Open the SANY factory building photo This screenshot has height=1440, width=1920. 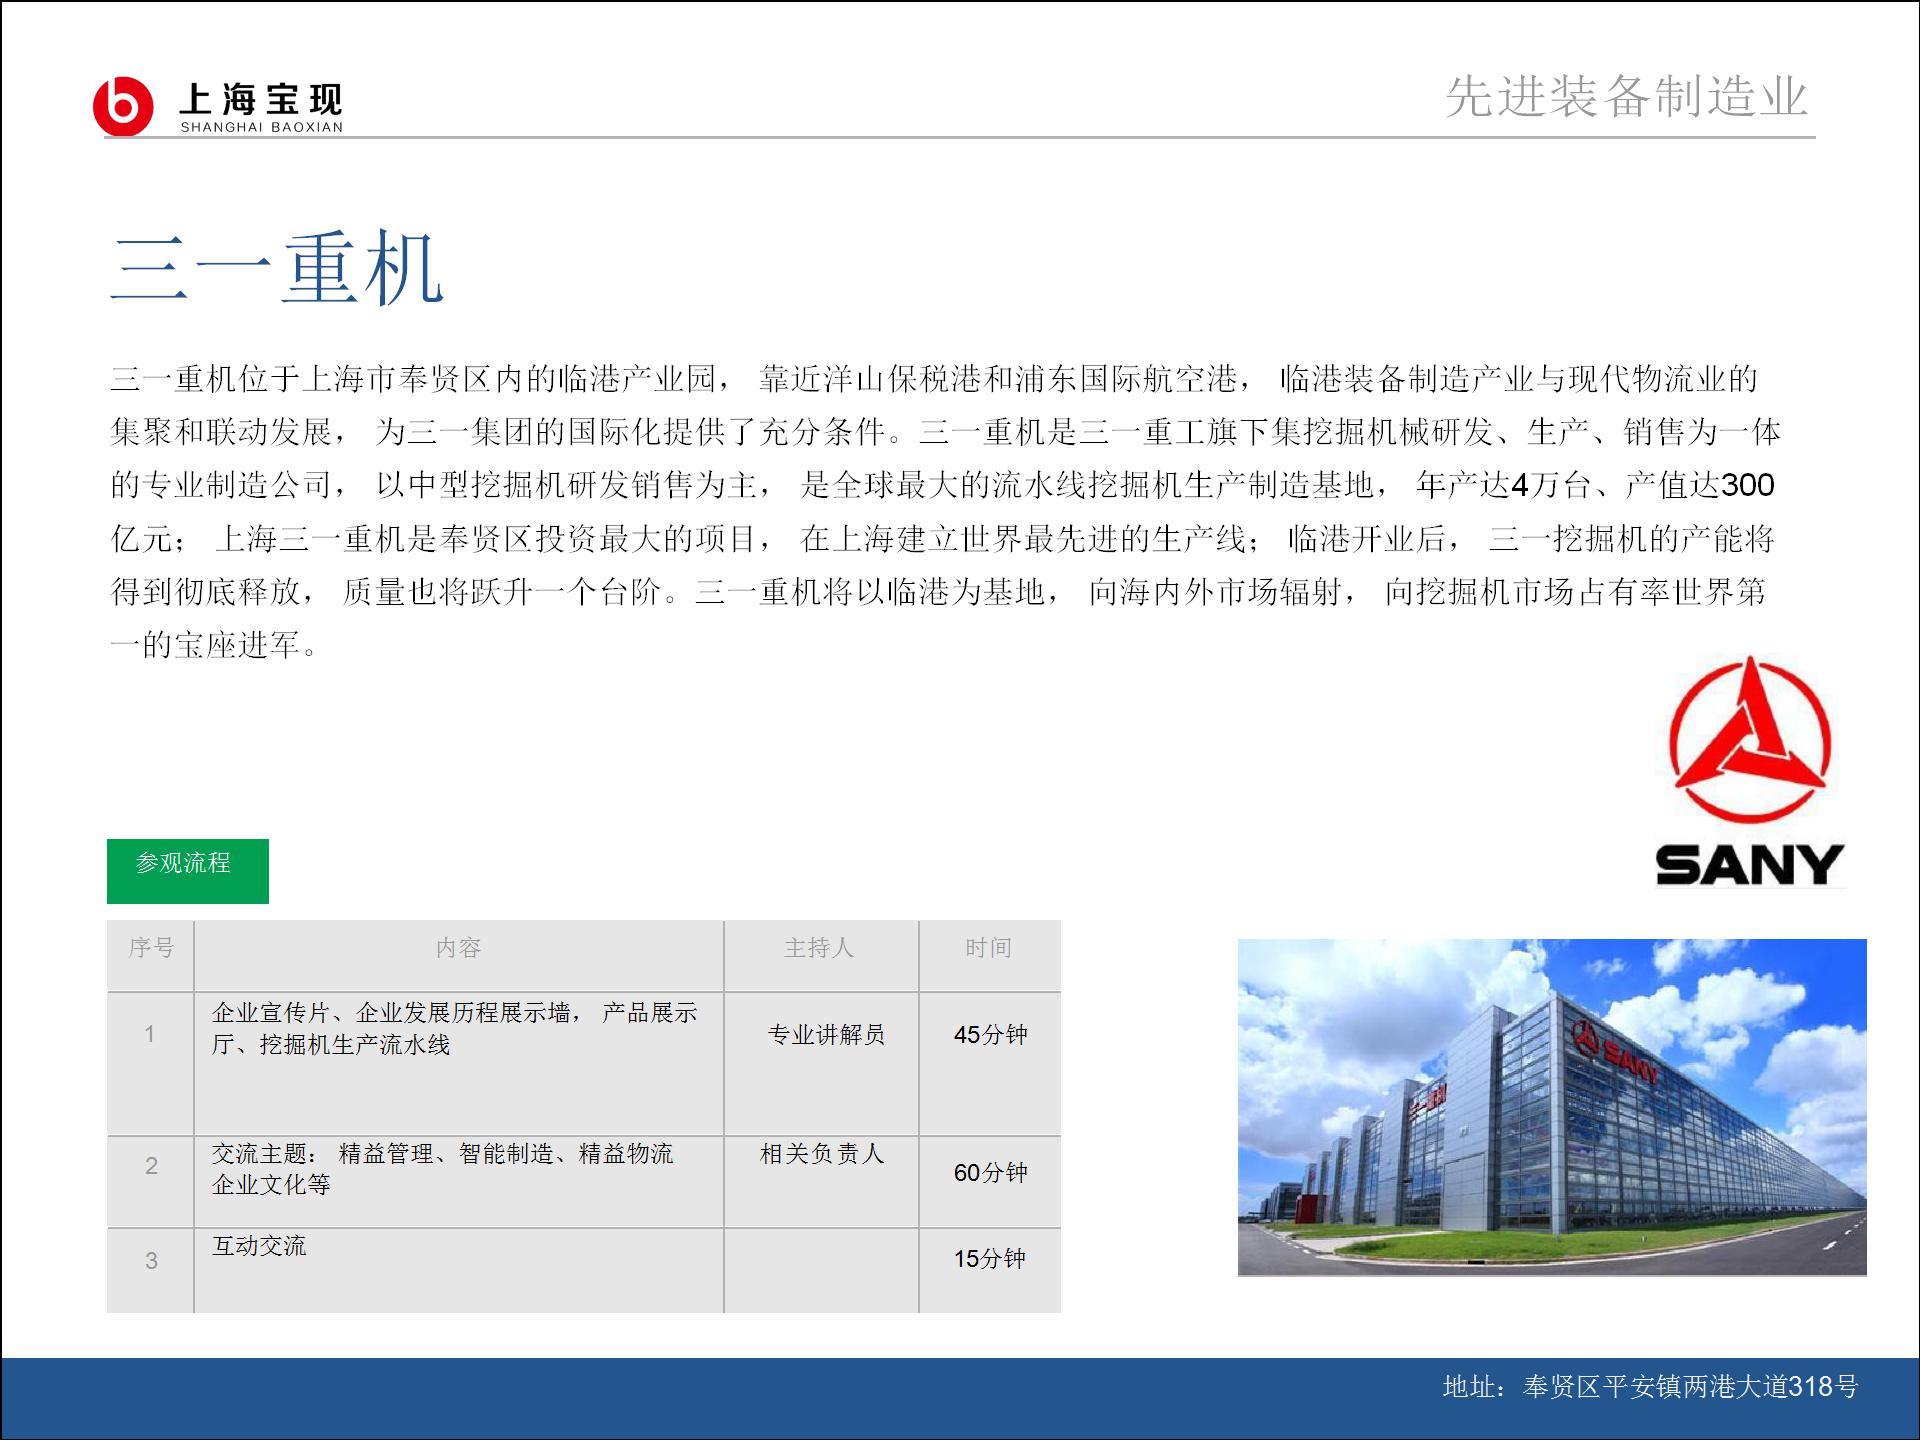tap(1552, 1107)
